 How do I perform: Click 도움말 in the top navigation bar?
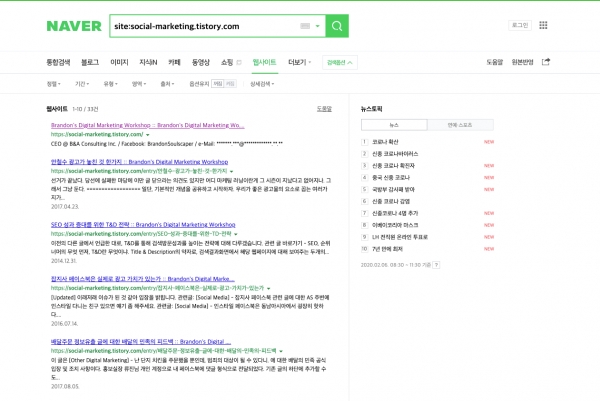click(494, 62)
